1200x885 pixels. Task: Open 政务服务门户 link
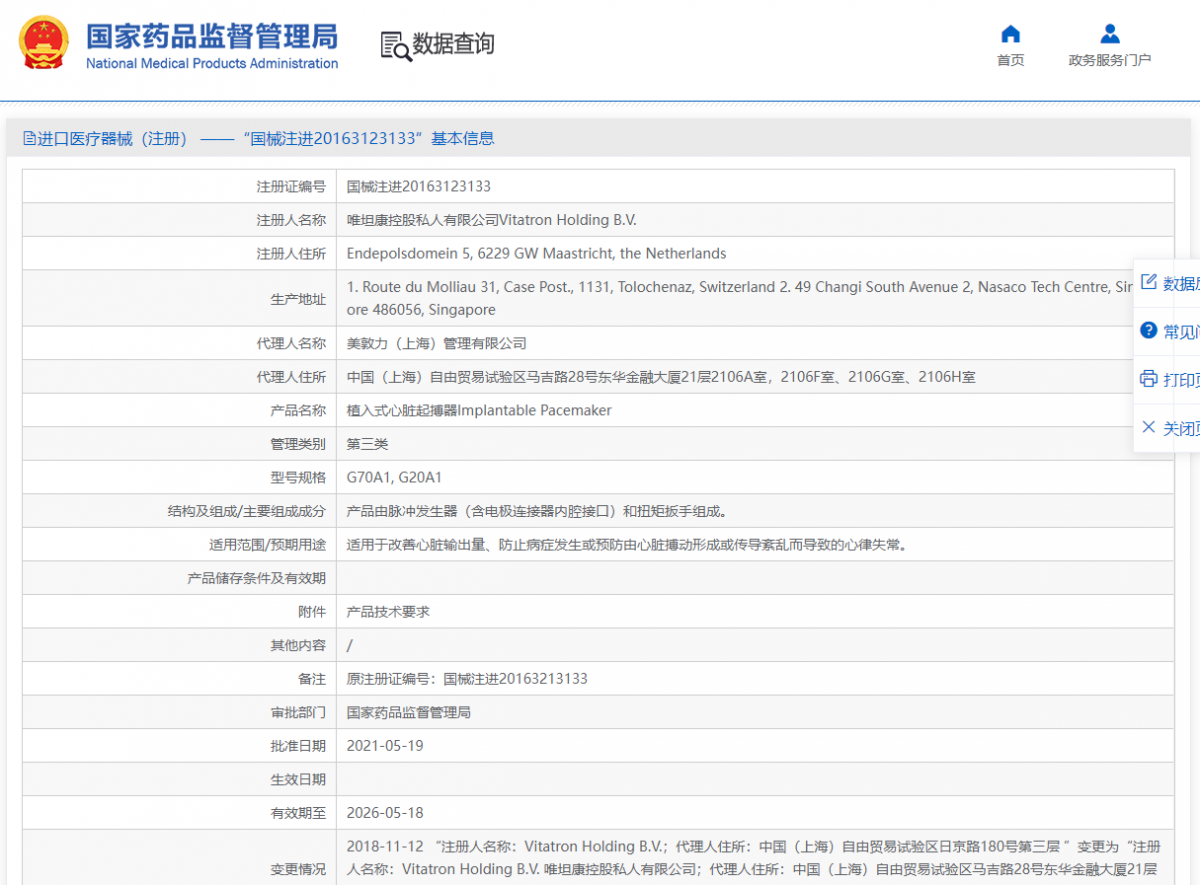tap(1109, 60)
